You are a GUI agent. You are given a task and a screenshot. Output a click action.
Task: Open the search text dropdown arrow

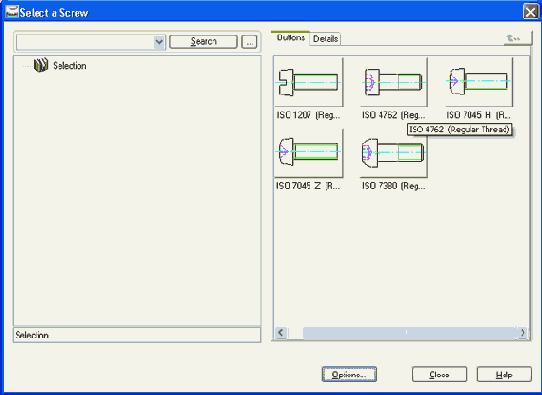tap(159, 42)
